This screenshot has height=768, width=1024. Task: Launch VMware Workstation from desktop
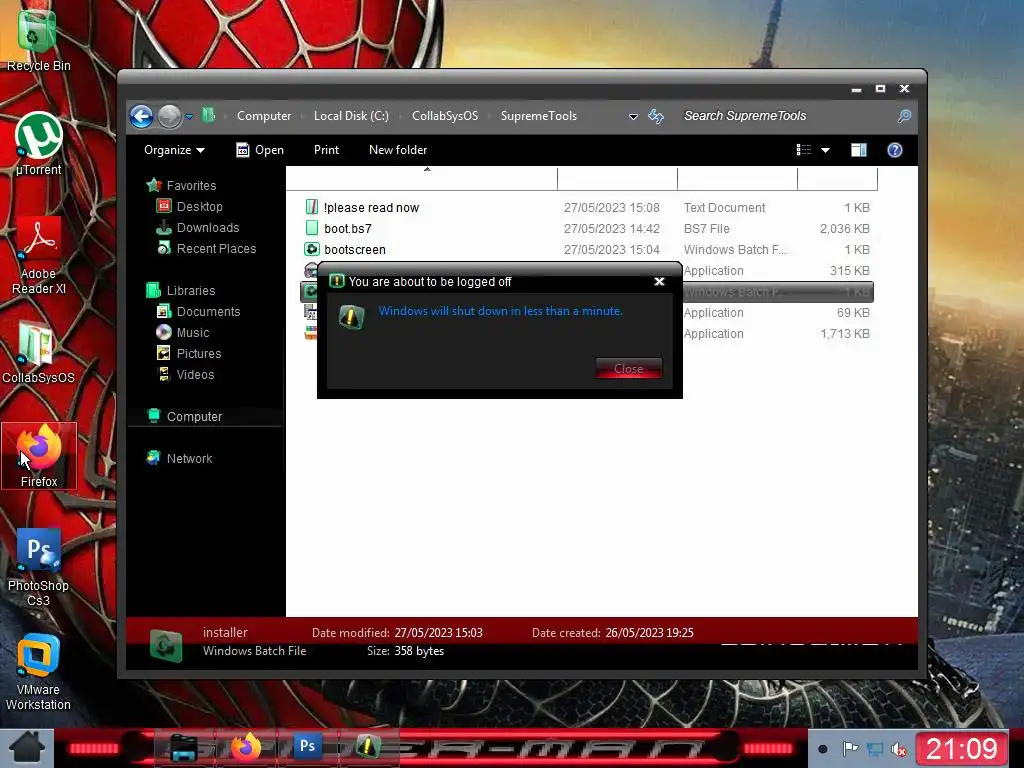point(38,673)
